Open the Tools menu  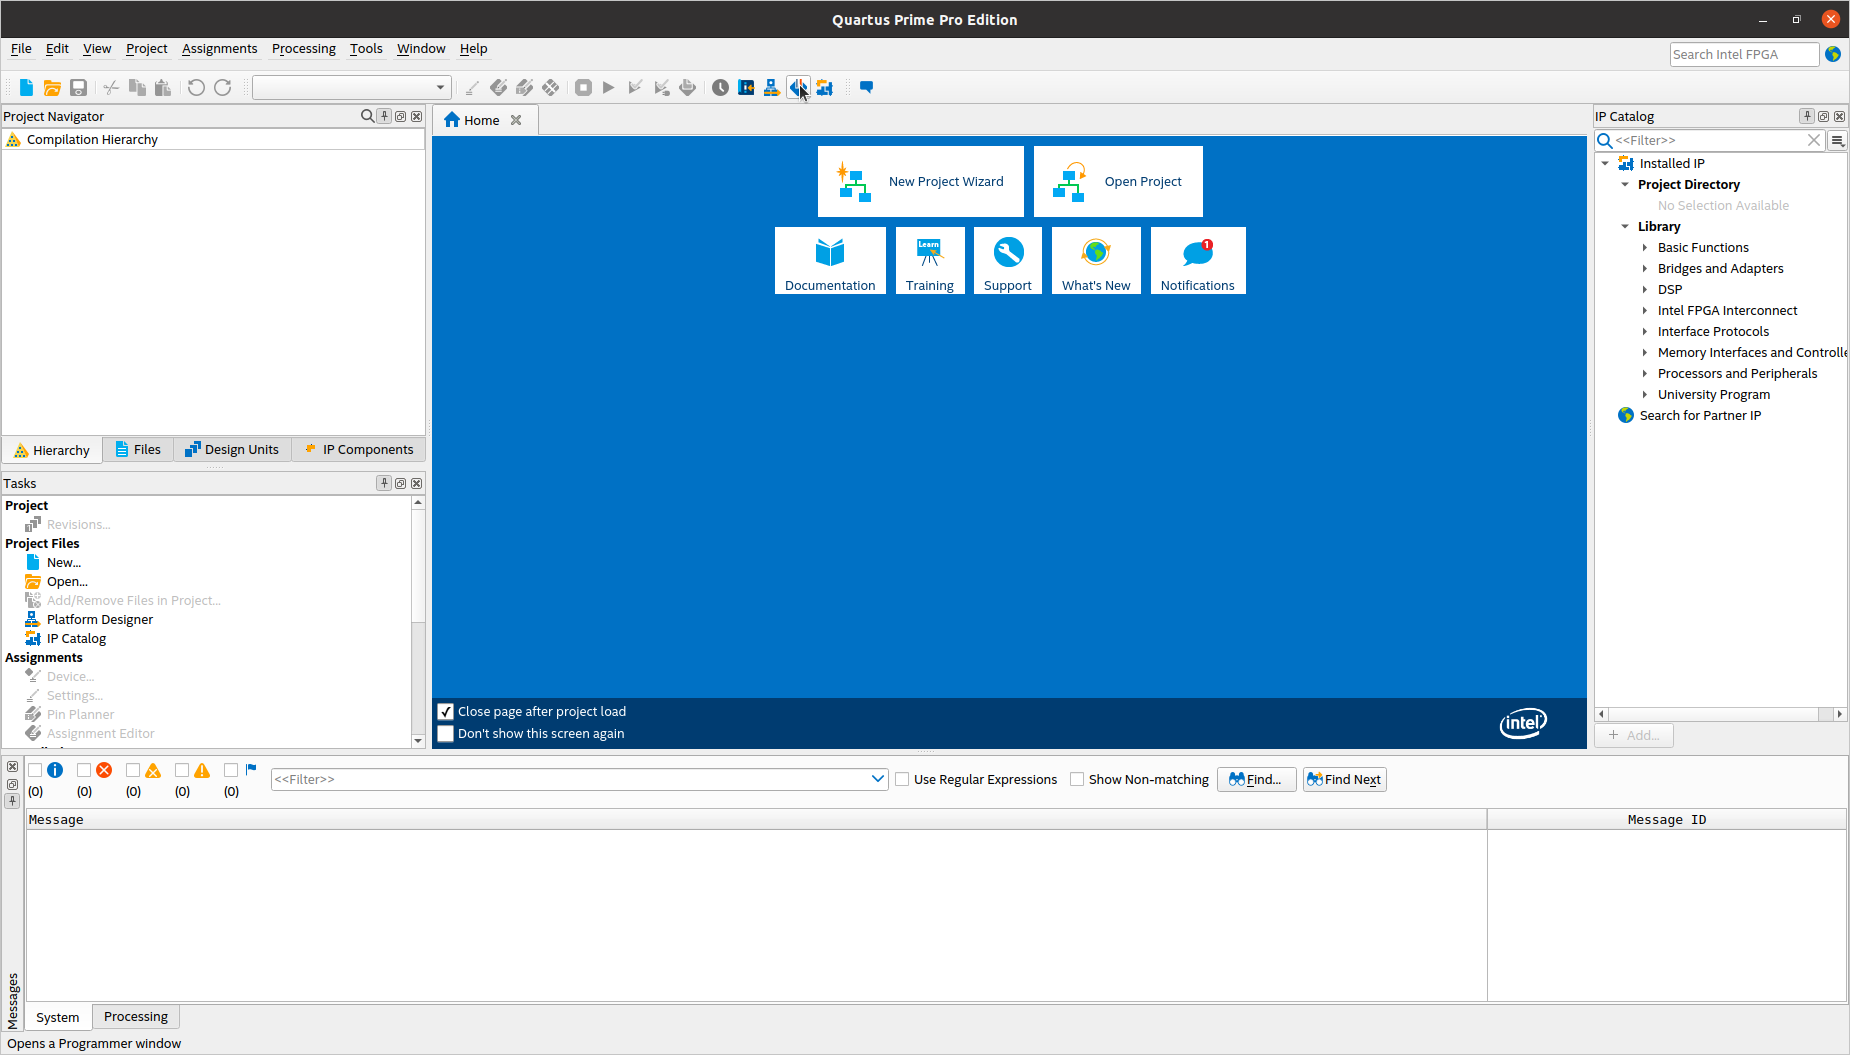pos(366,49)
